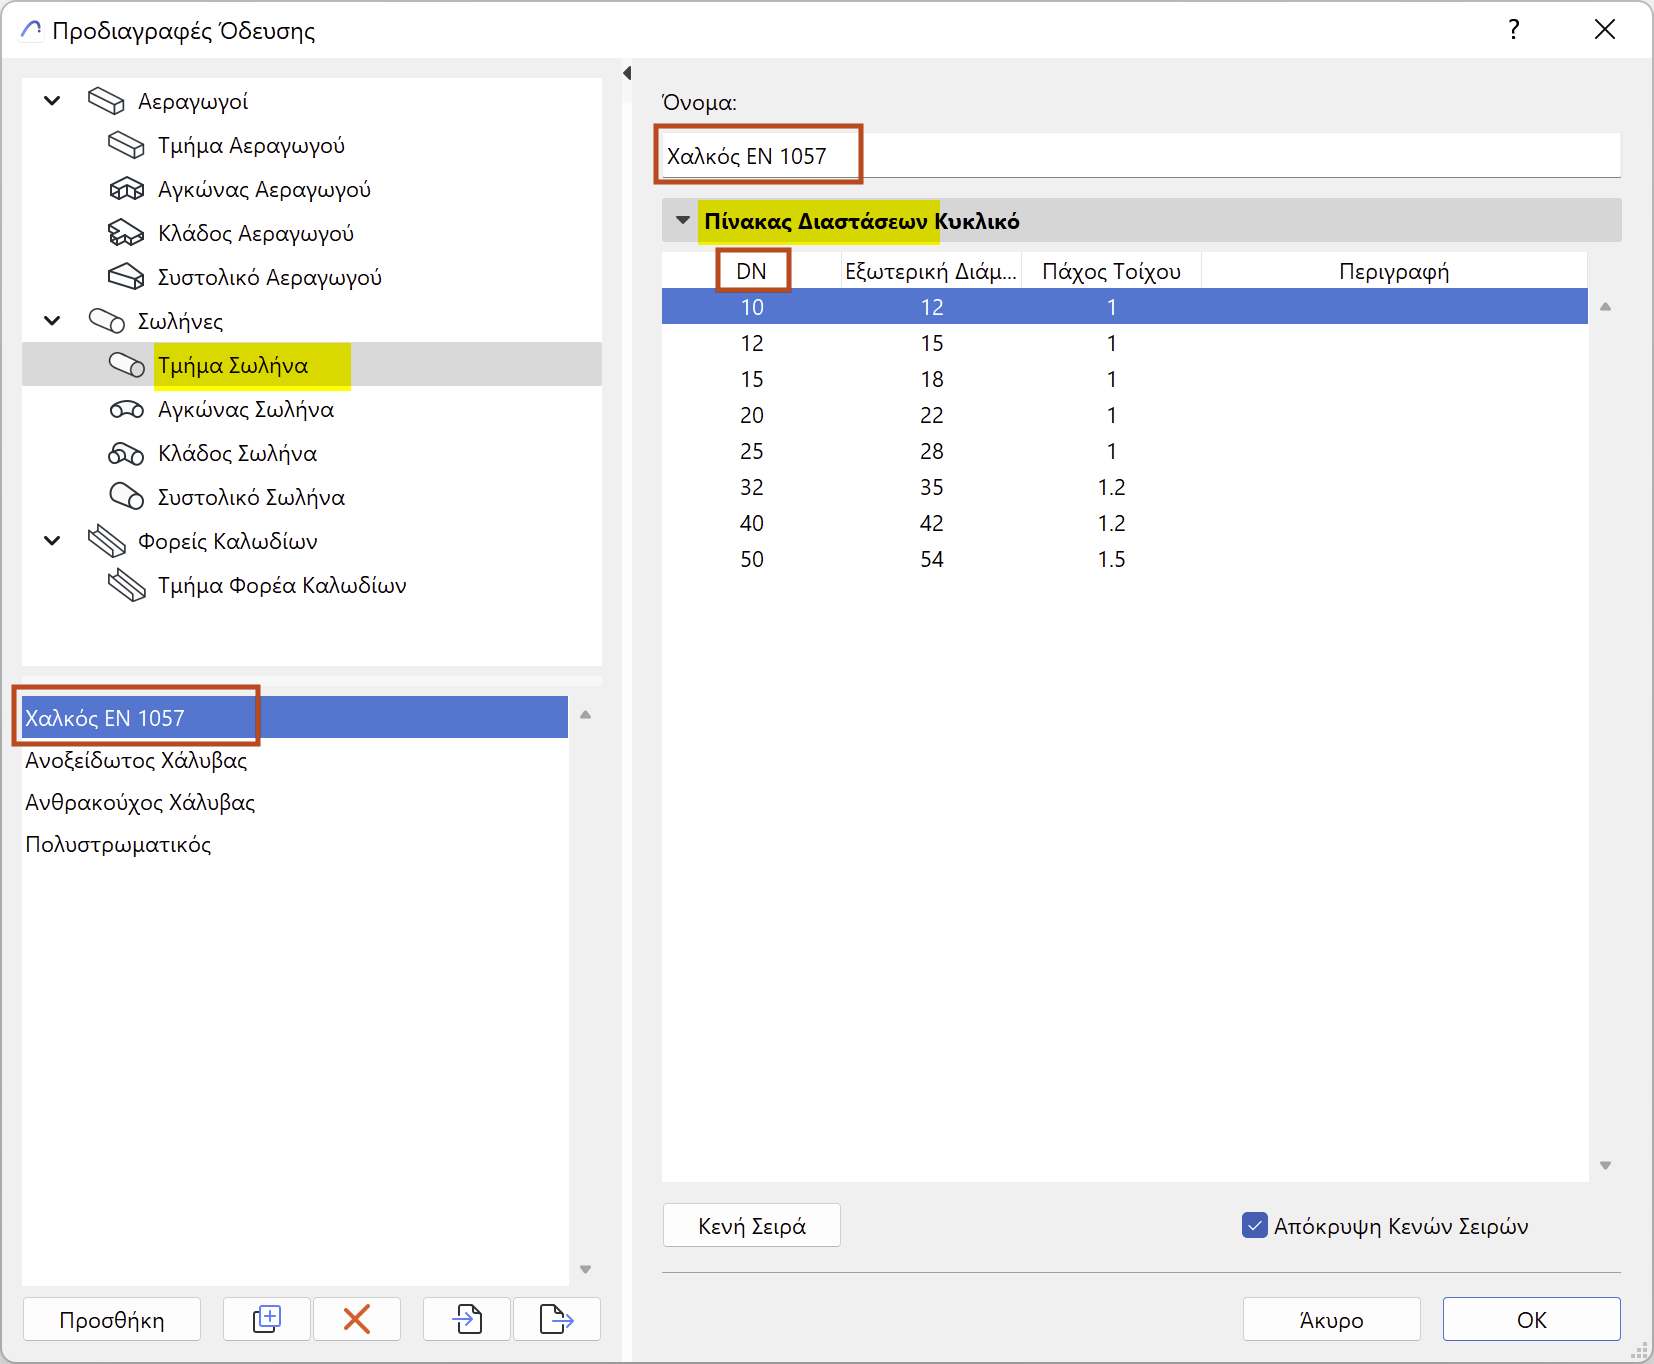Screen dimensions: 1654x1364
Task: Toggle Απόκρυψη Κενών Σειρών checkbox
Action: tap(1254, 1225)
